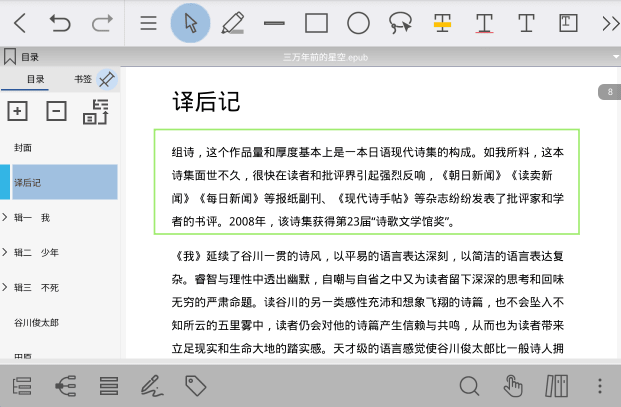Expand the 辑三 不死 section
This screenshot has width=621, height=407.
5,287
